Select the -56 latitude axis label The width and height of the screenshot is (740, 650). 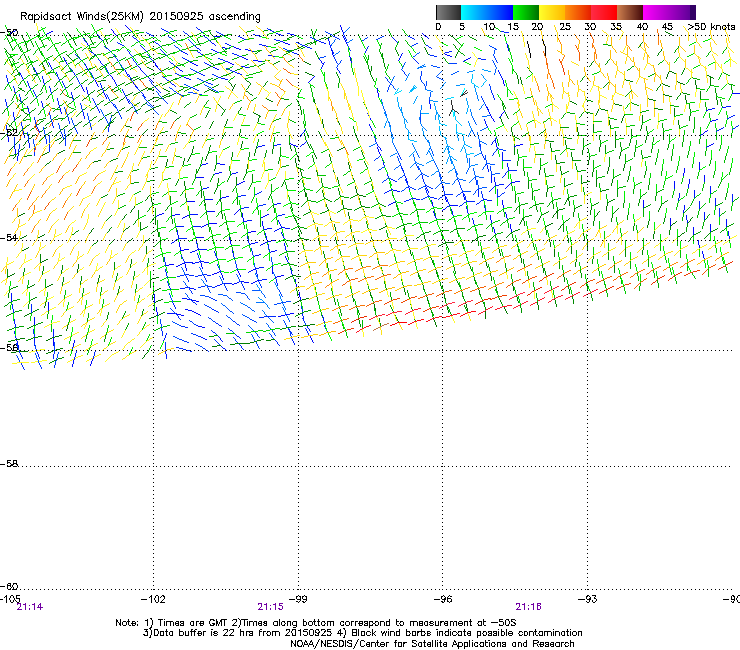[9, 347]
